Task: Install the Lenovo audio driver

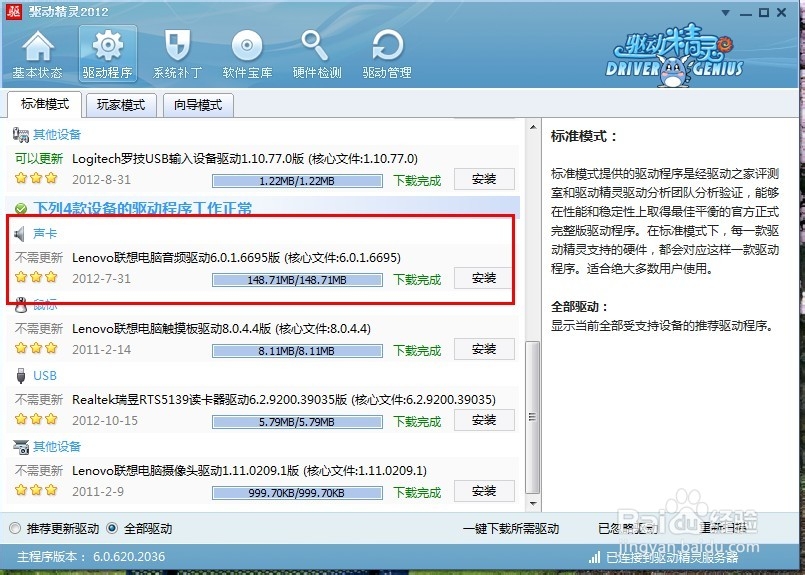Action: tap(484, 278)
